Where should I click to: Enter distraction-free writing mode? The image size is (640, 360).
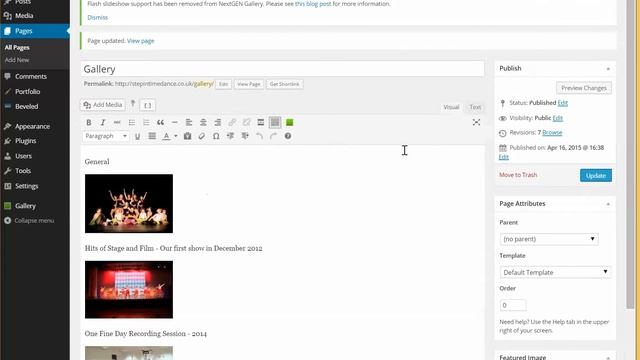click(476, 122)
